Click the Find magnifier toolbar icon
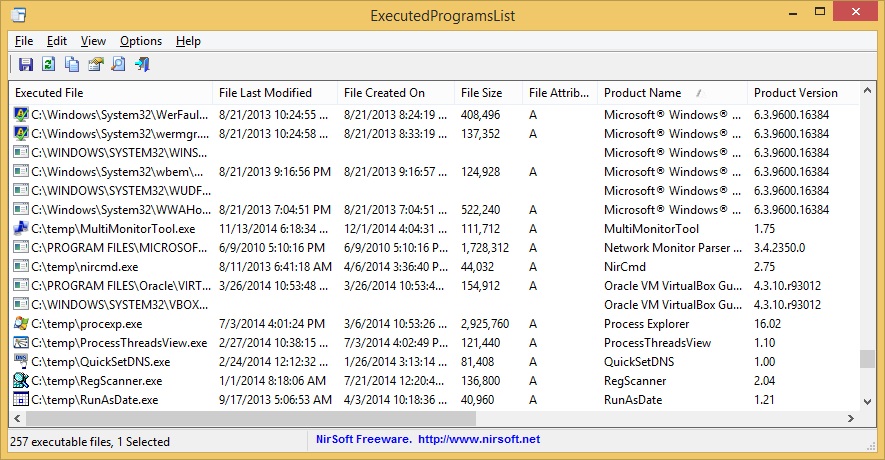The height and width of the screenshot is (460, 885). click(118, 65)
